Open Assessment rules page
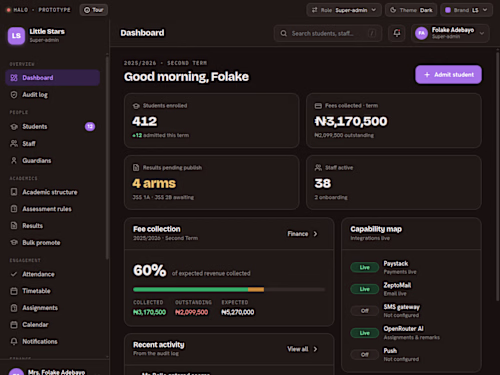This screenshot has width=500, height=375. pyautogui.click(x=52, y=209)
